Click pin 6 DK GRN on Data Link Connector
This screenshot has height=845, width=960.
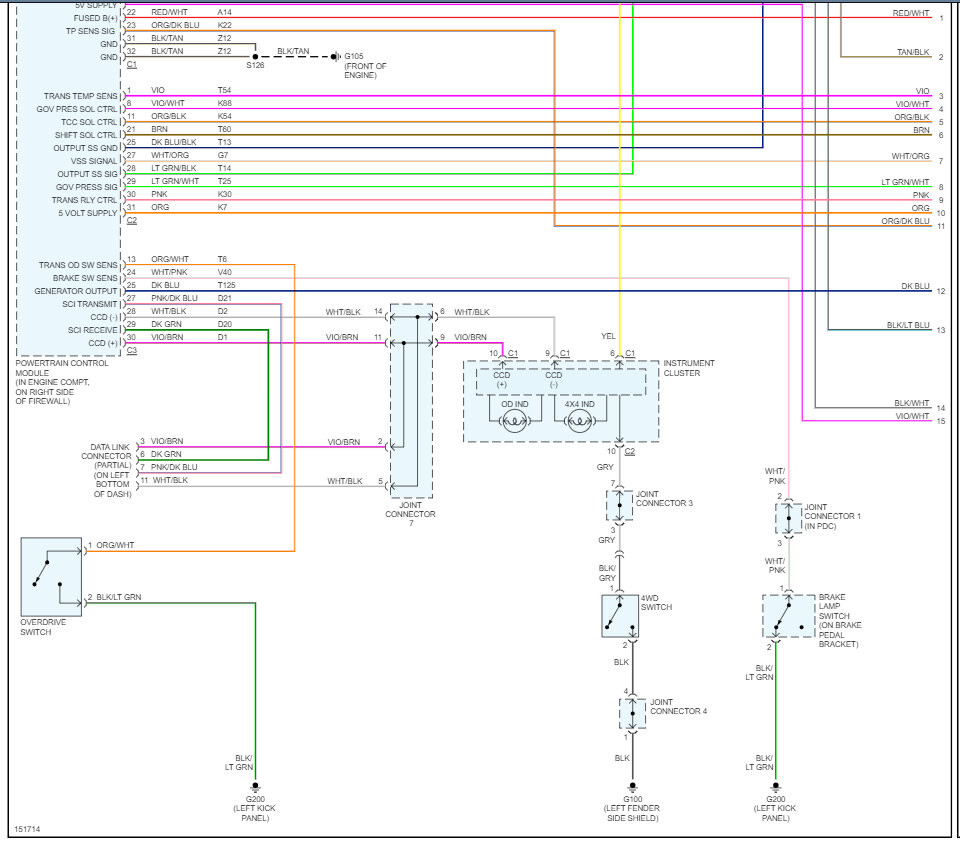tap(160, 454)
